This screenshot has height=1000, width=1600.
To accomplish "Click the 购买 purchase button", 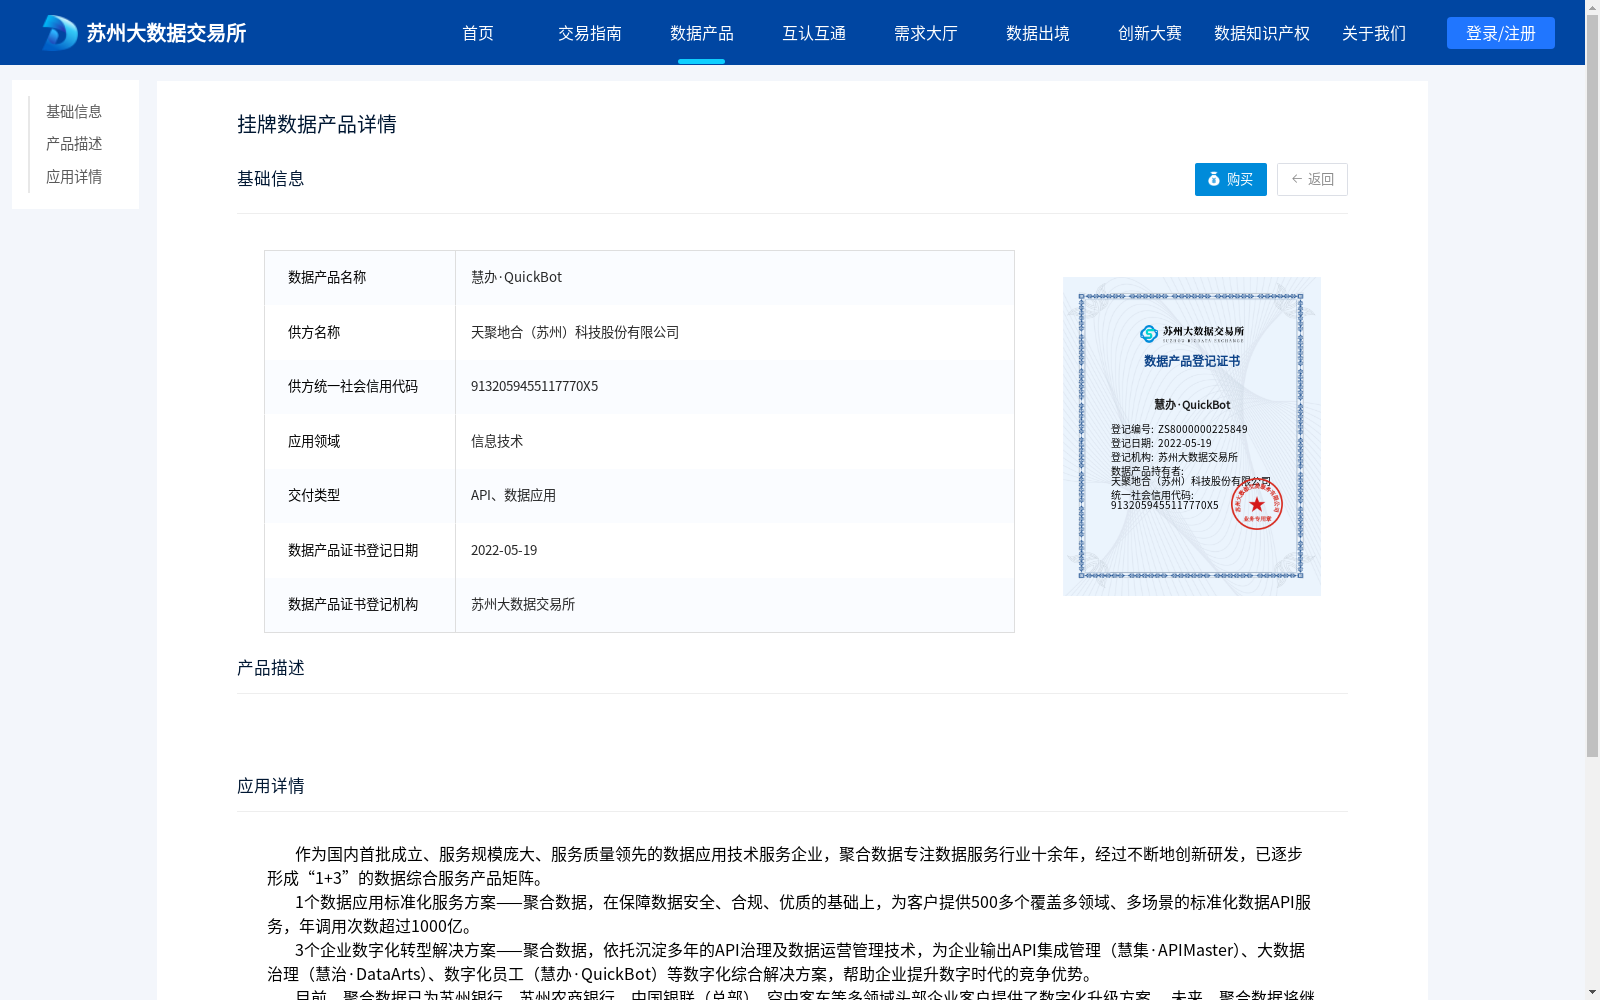I will point(1231,179).
